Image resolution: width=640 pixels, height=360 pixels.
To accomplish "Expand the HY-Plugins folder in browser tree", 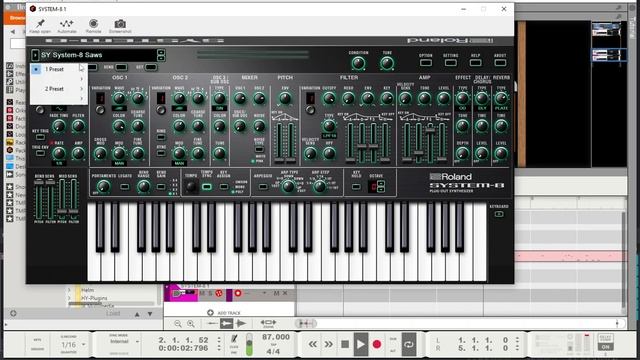I will coord(69,298).
